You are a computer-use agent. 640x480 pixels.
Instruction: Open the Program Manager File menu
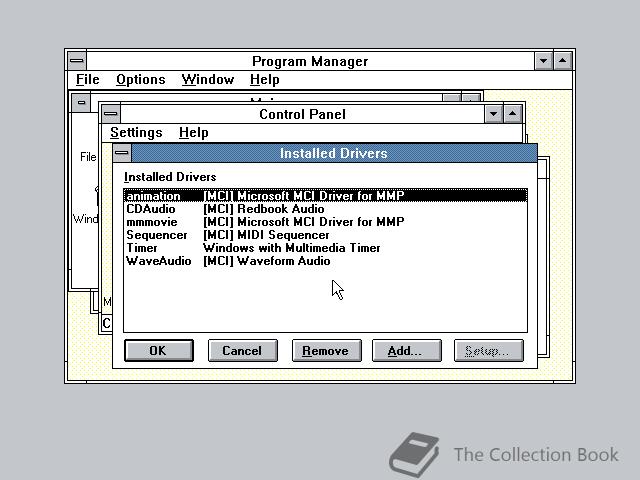87,79
